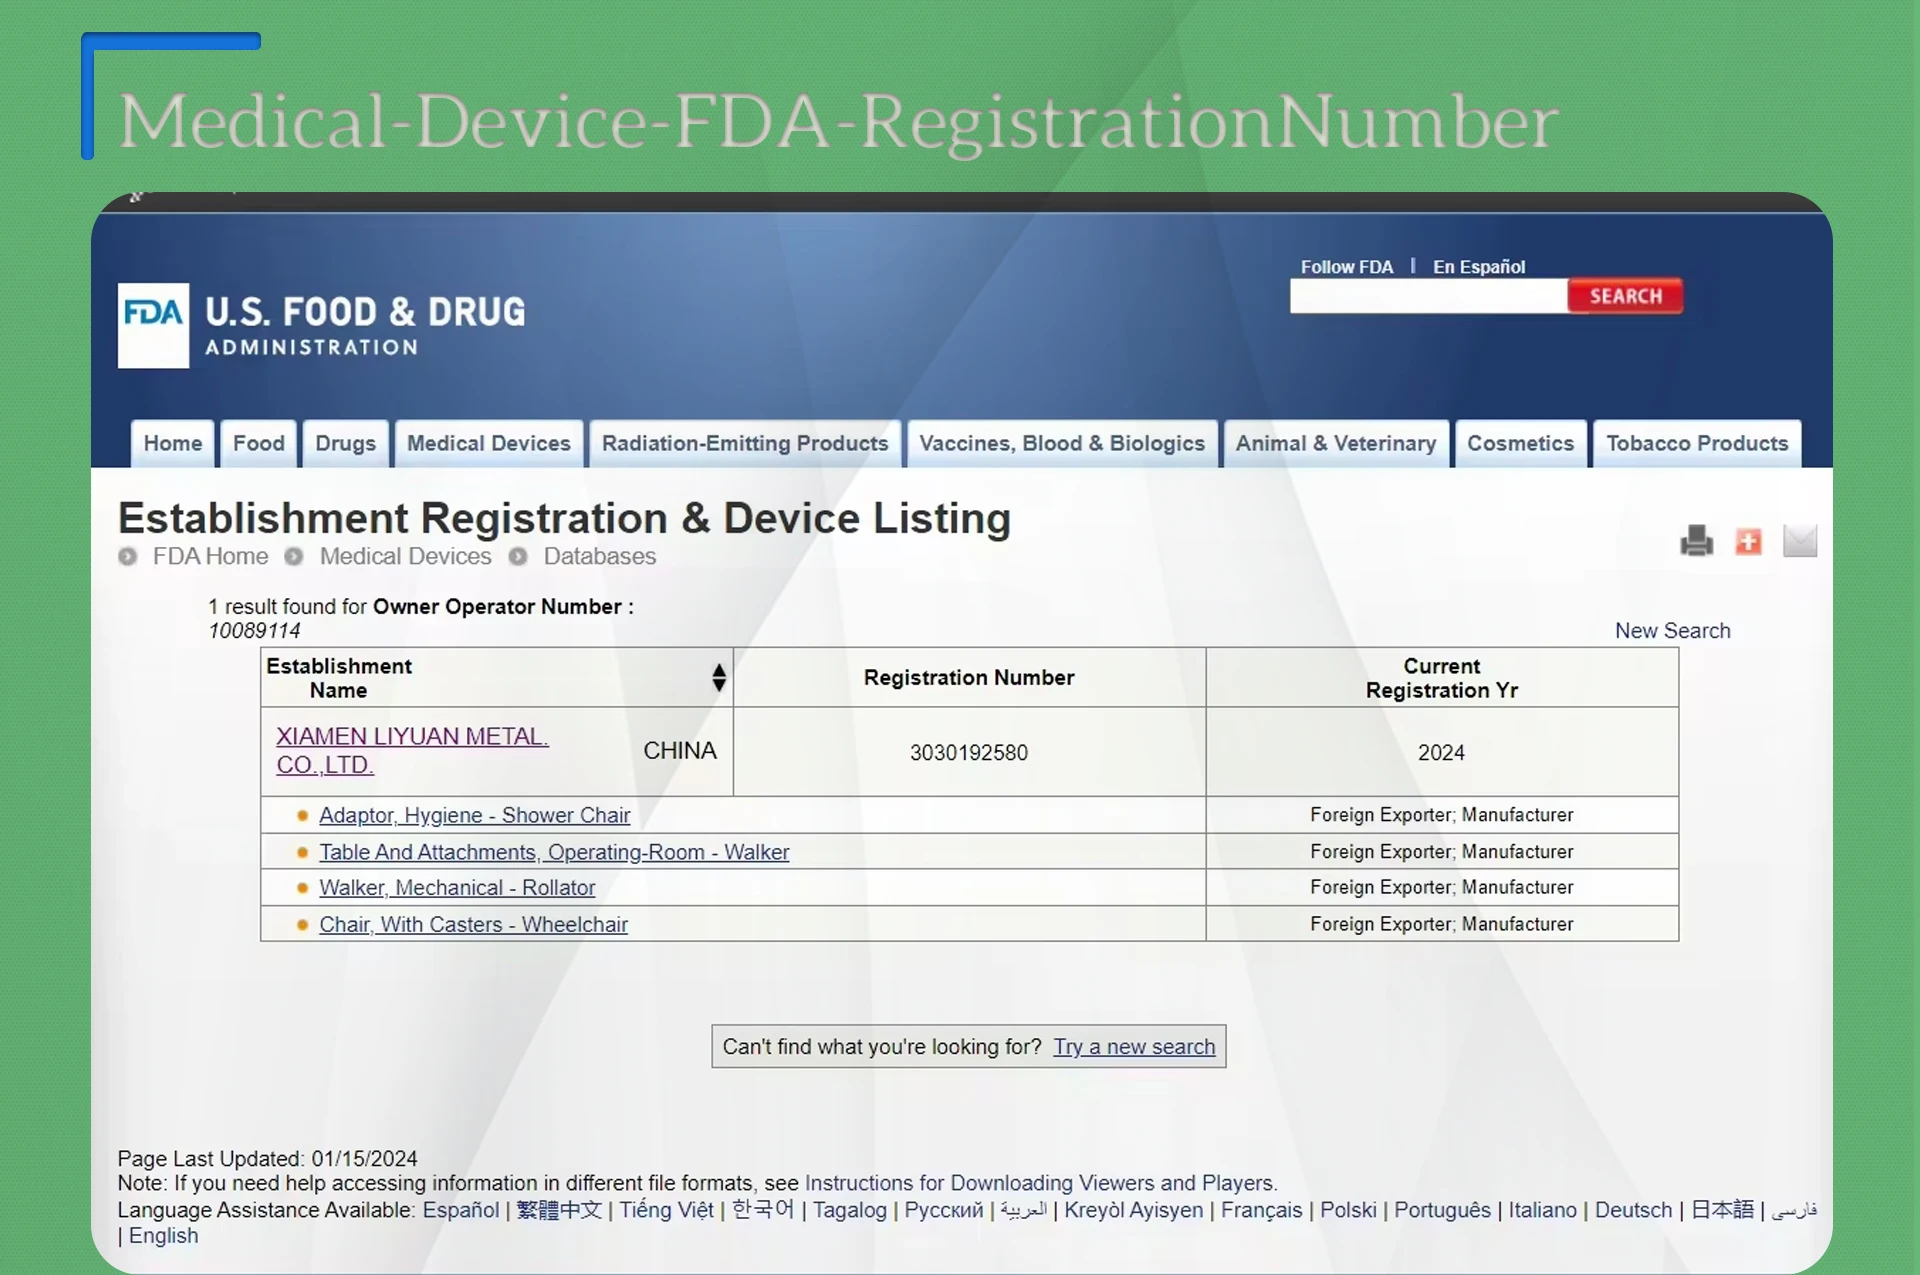Sort by Establishment Name arrows
The width and height of the screenshot is (1920, 1275).
pos(718,678)
